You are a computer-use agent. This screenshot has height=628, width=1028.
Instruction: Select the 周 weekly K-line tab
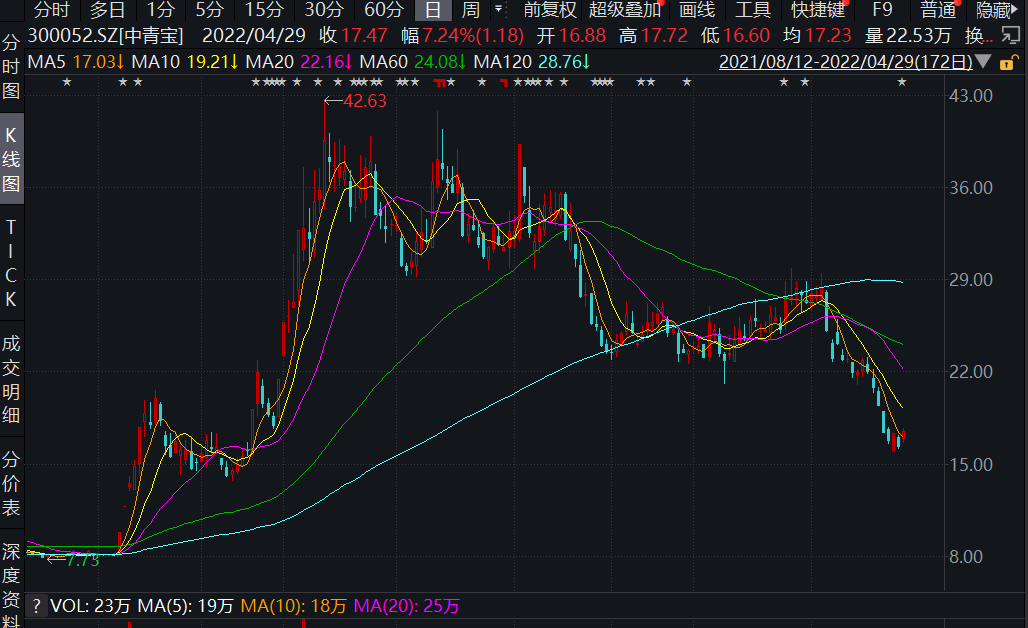coord(471,10)
